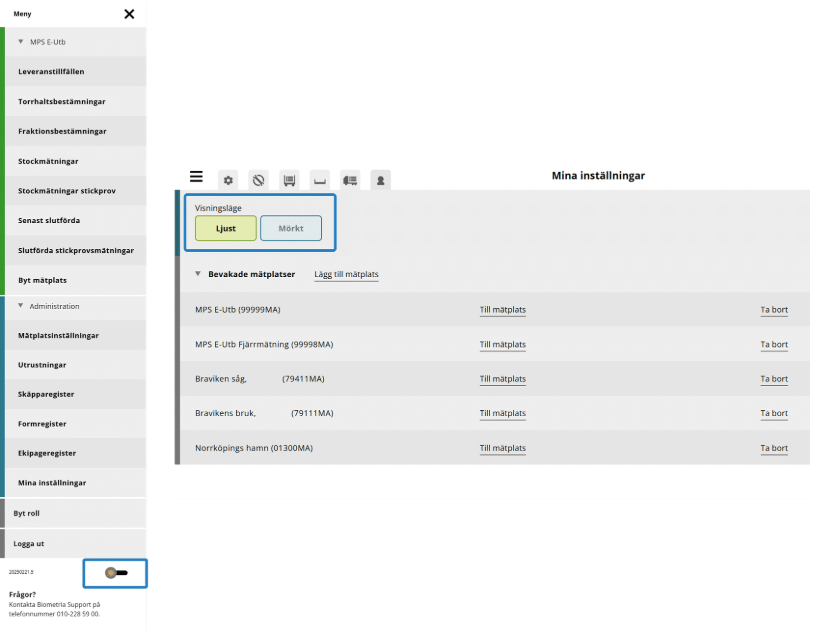Go to Till mätplats for Braviken såg
816x633 pixels.
pos(502,379)
